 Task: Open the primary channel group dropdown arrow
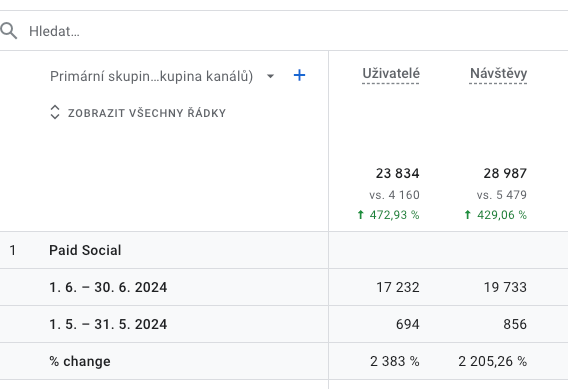click(270, 76)
